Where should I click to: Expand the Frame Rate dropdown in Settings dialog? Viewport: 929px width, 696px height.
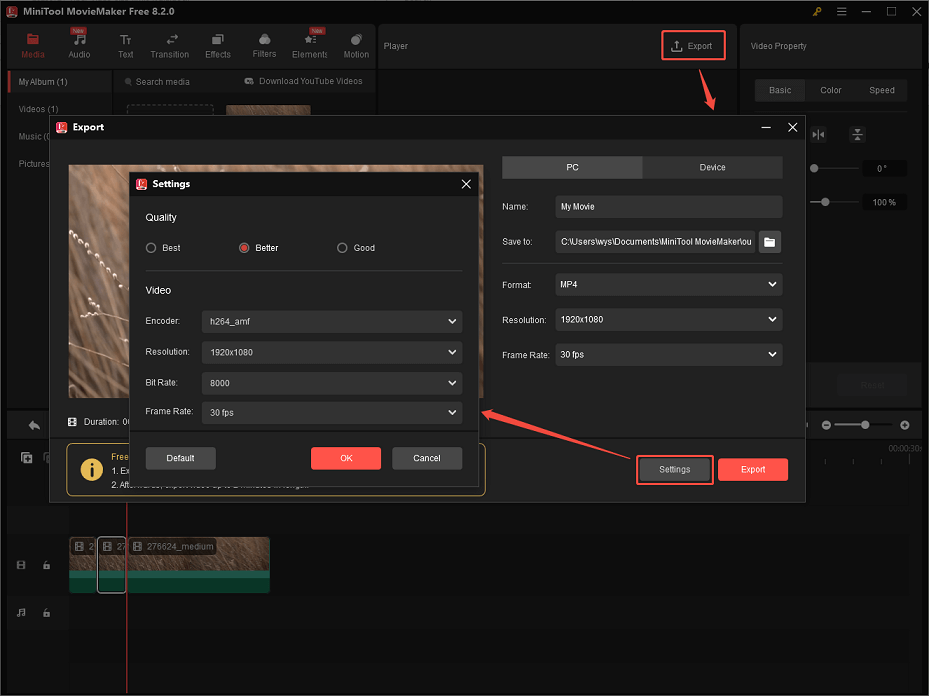(x=332, y=412)
